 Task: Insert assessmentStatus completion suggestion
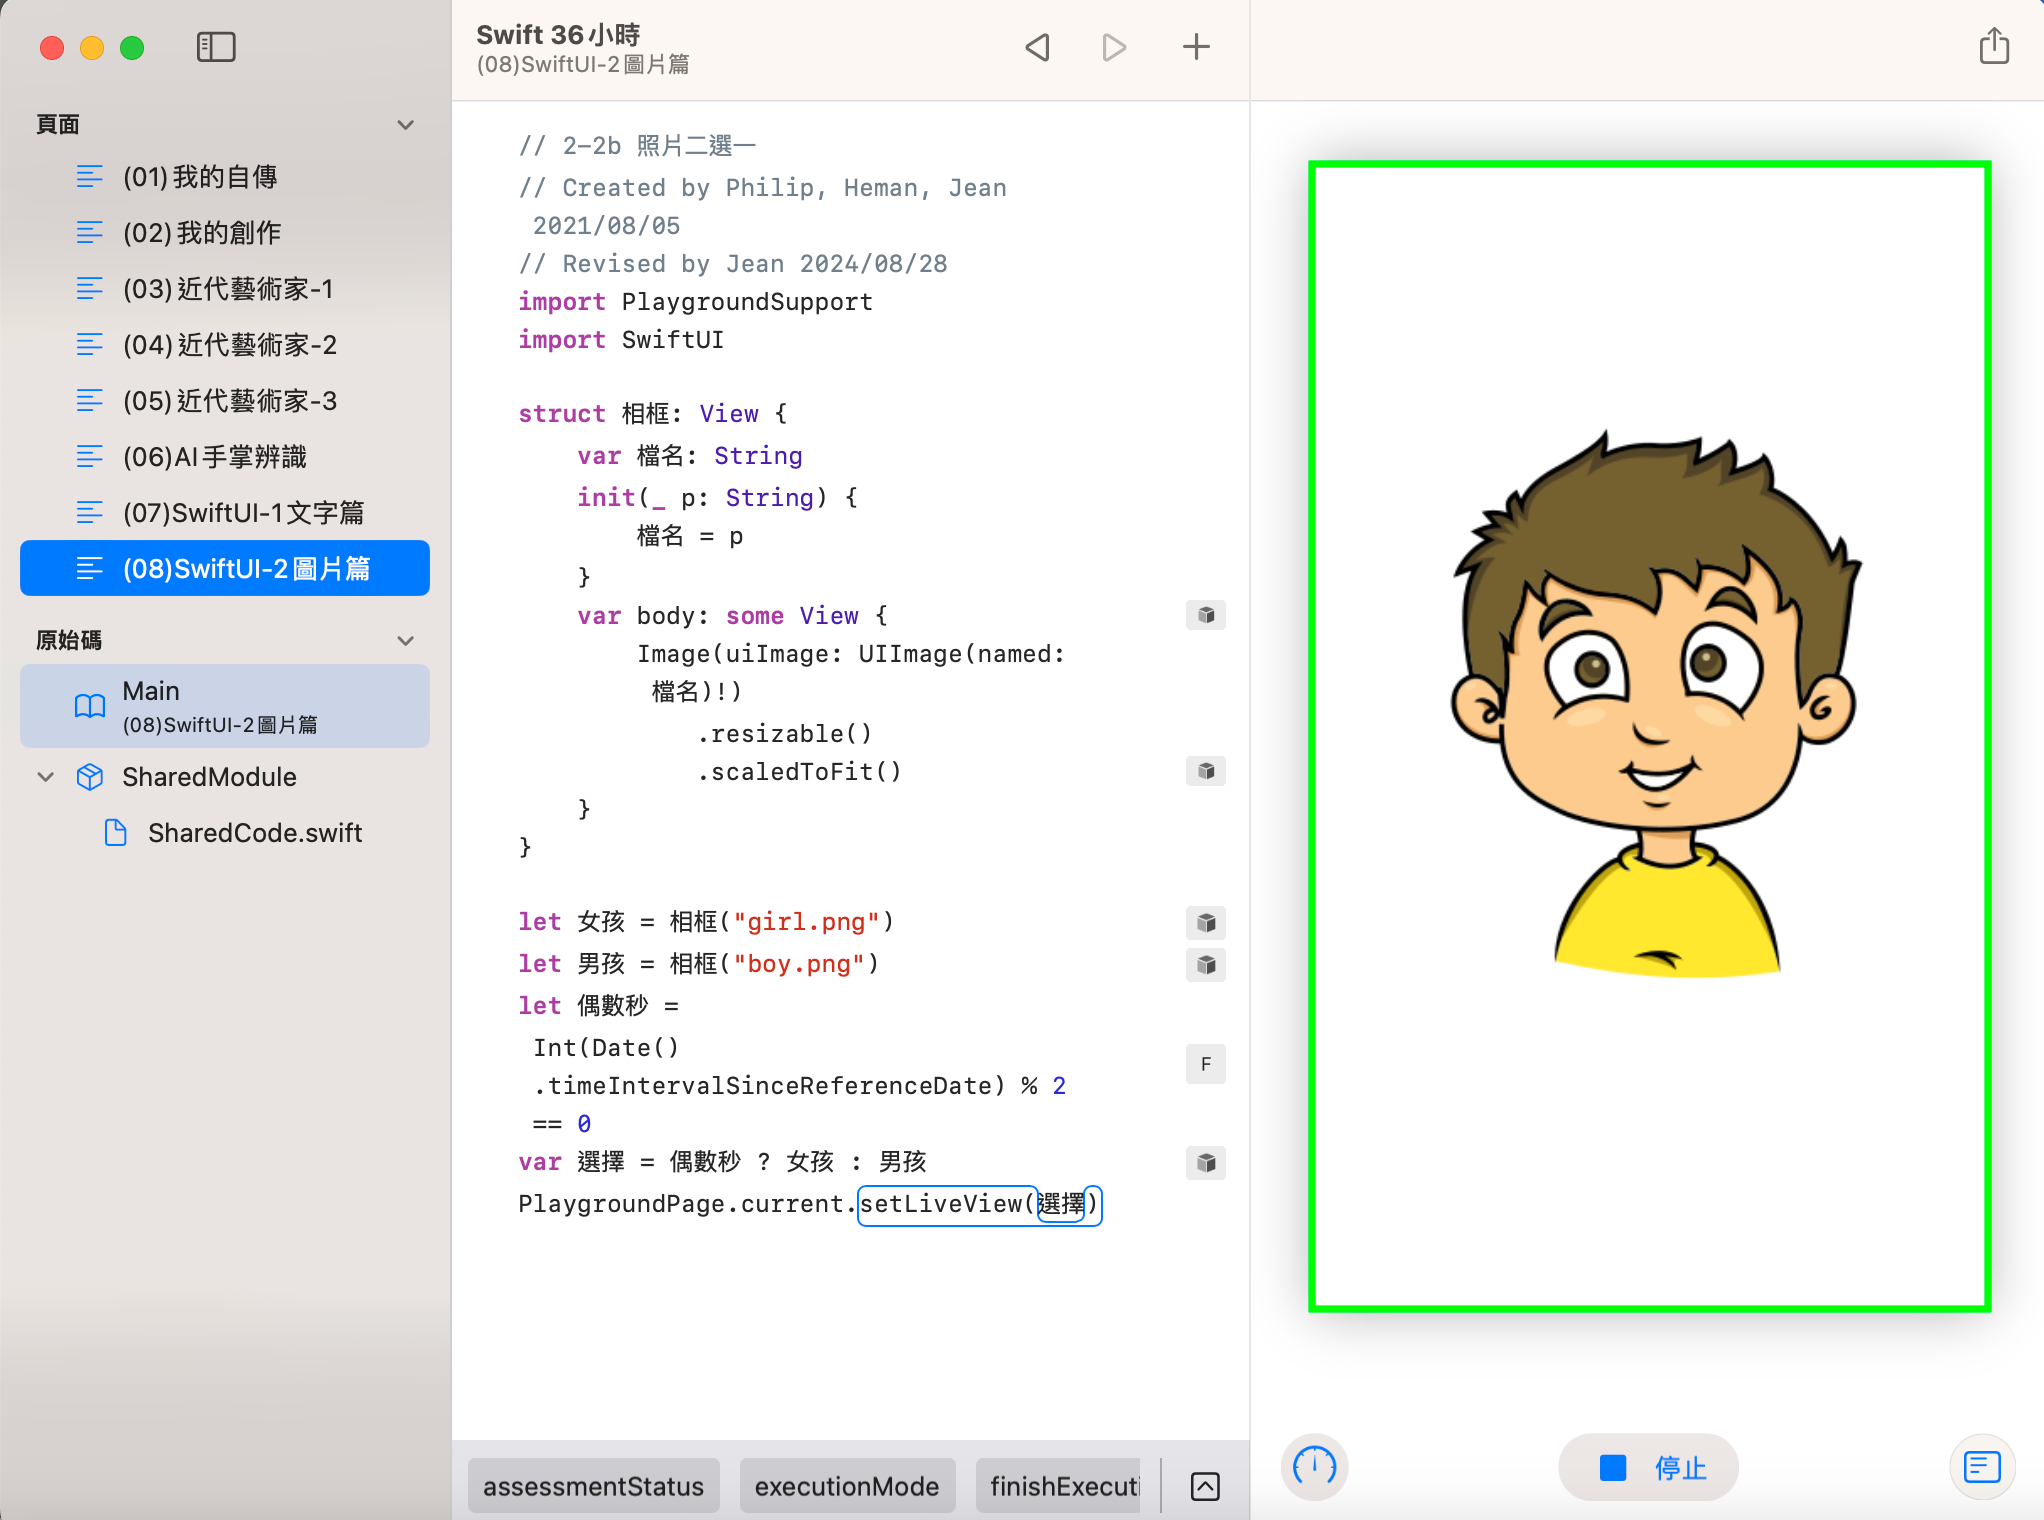(x=593, y=1486)
